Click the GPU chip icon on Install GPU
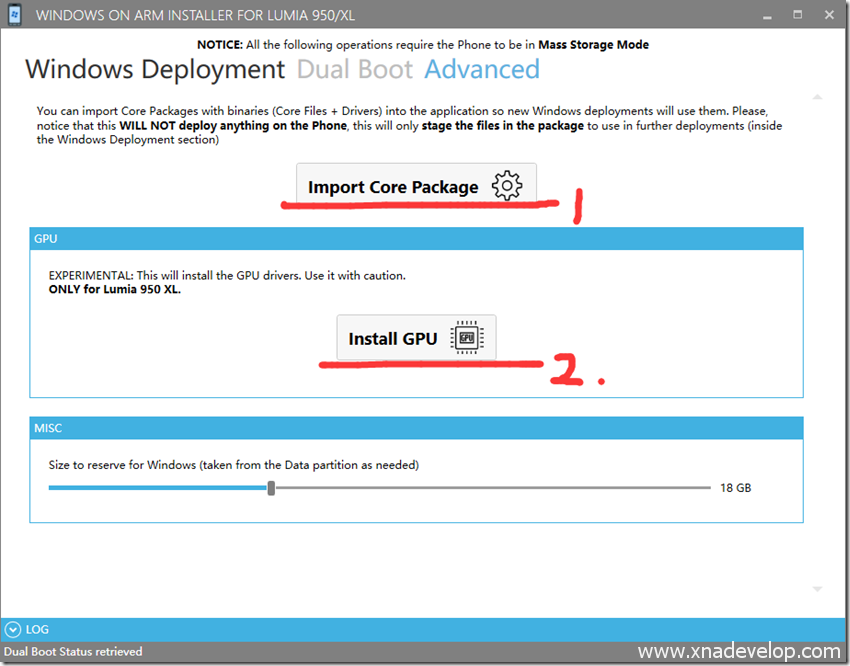 point(466,339)
